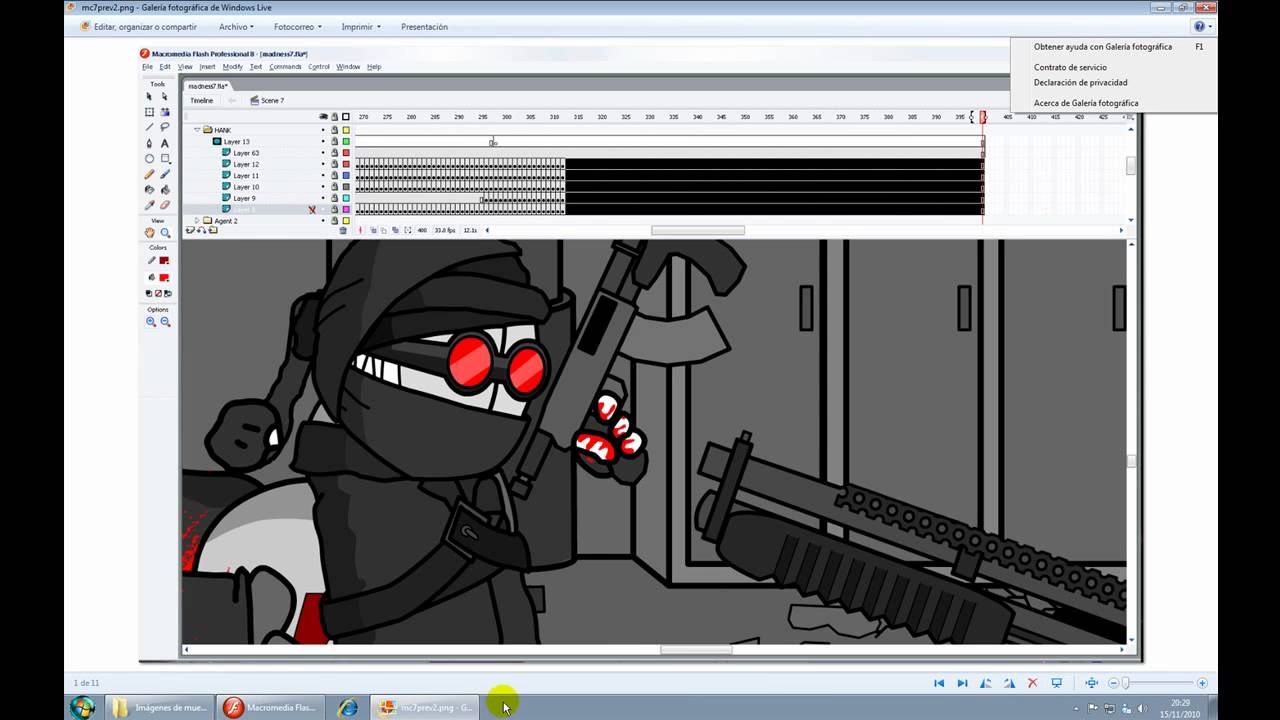Click the Delete Layer trash icon

(343, 230)
